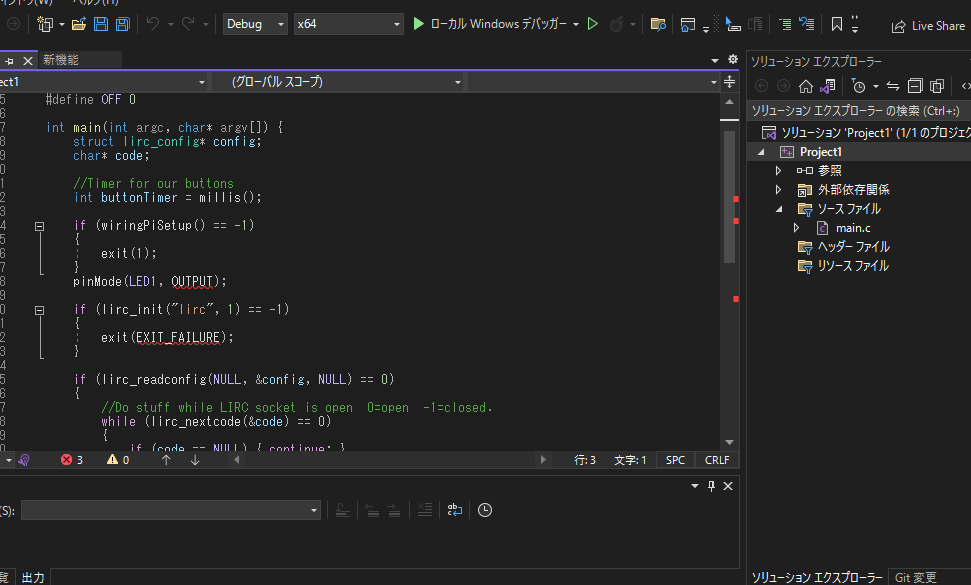Image resolution: width=971 pixels, height=585 pixels.
Task: Click the Save All toolbar icon
Action: [123, 24]
